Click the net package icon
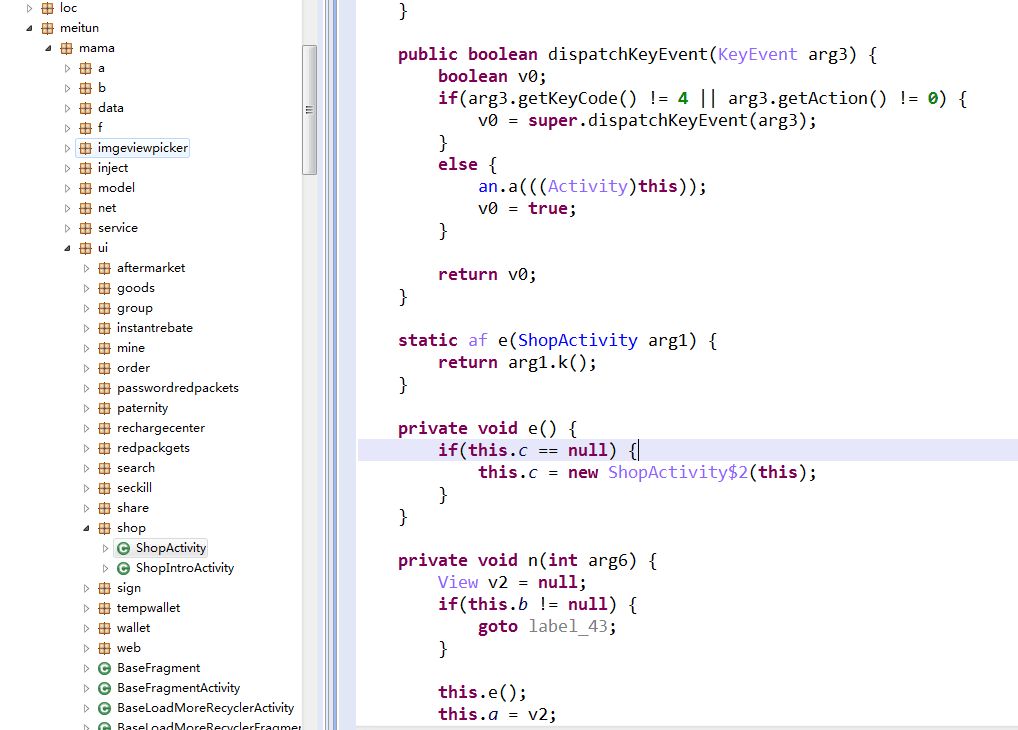1018x730 pixels. click(85, 208)
